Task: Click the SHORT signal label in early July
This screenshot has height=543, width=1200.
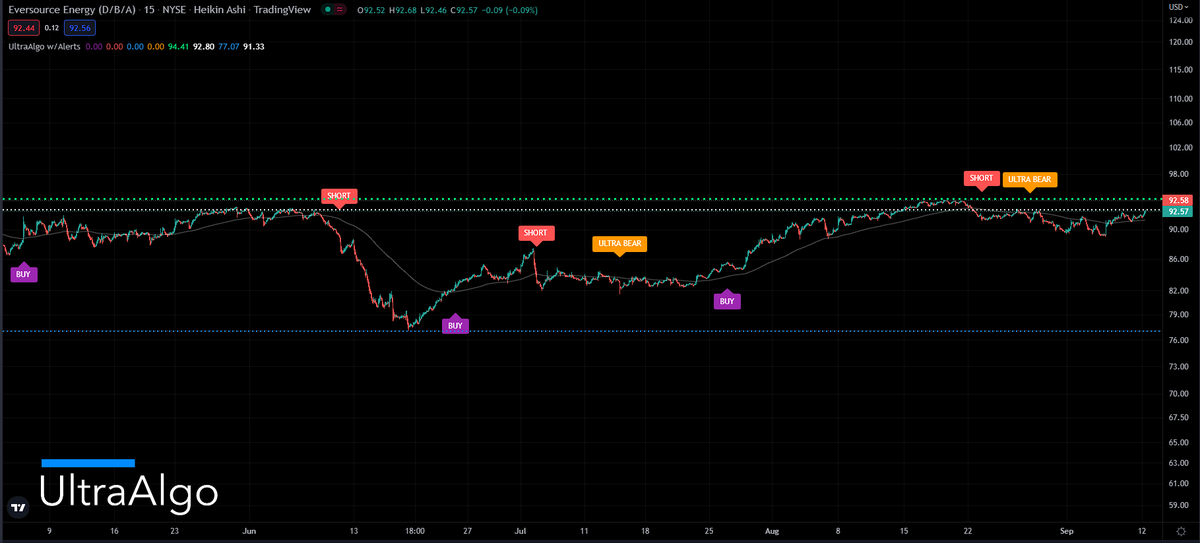Action: [534, 233]
